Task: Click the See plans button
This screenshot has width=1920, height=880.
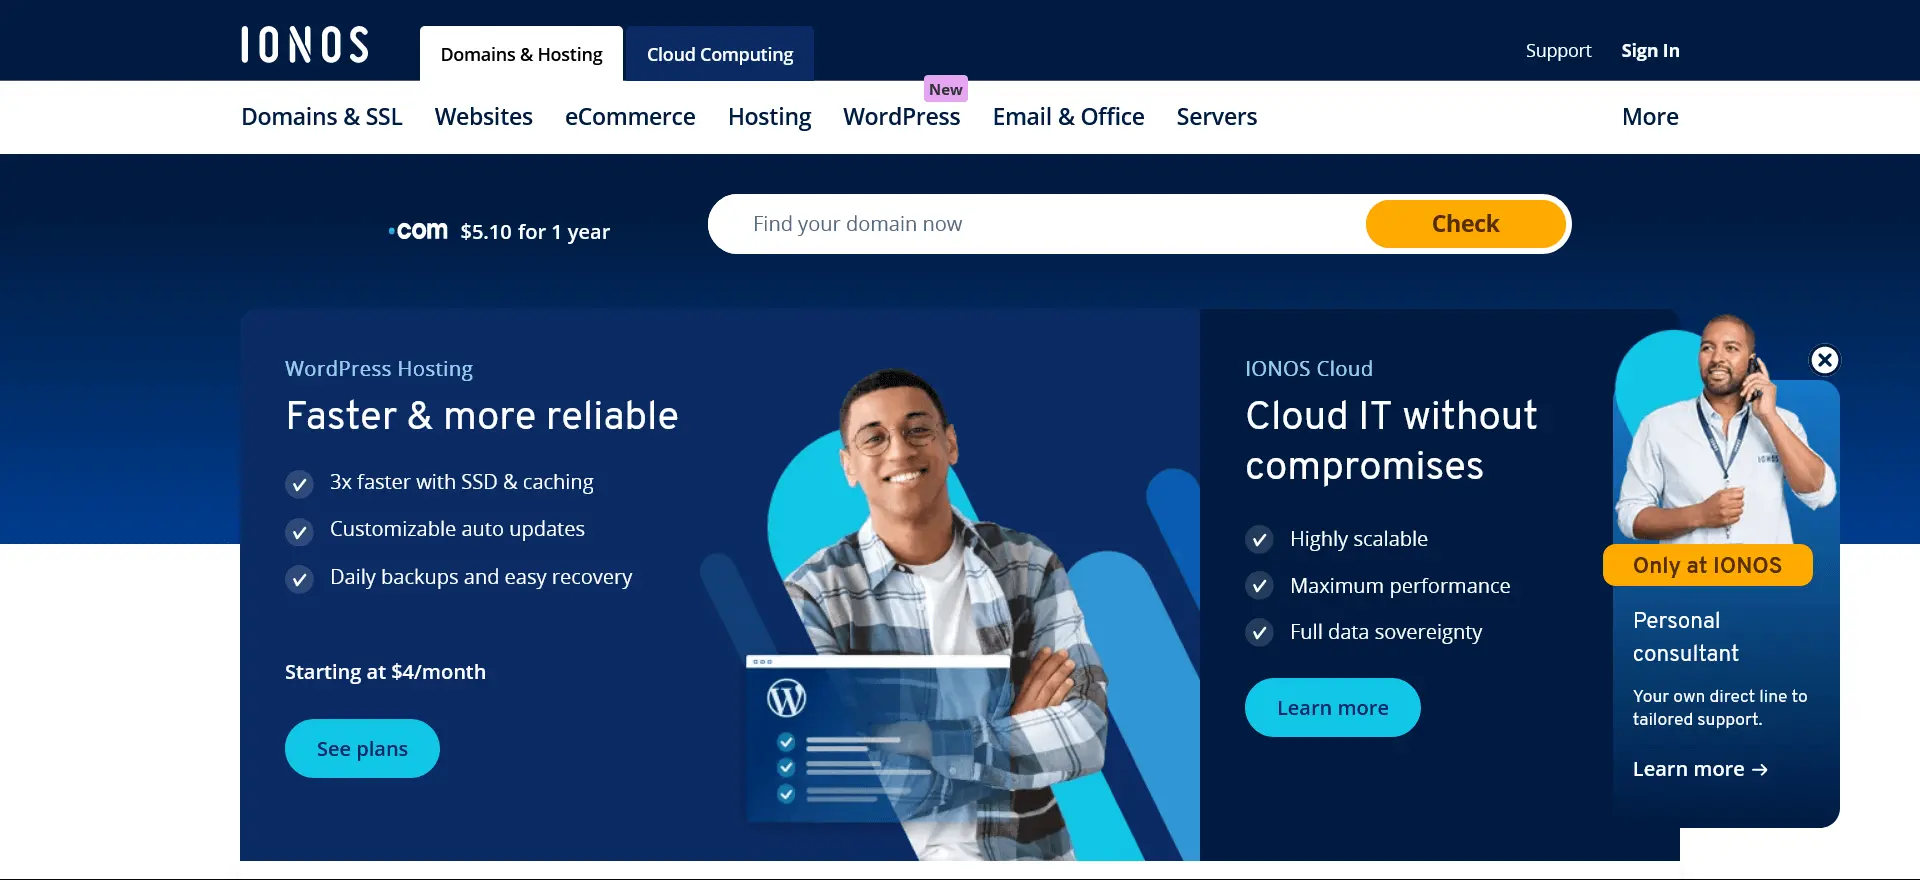Action: click(x=362, y=749)
